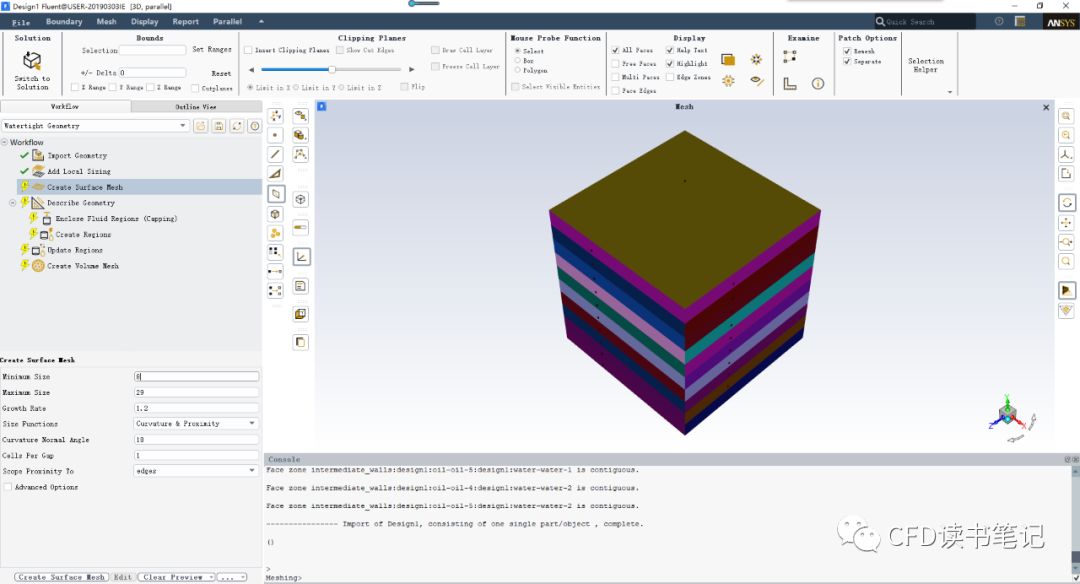
Task: Select the triangle angle-ruler filter icon
Action: click(x=275, y=174)
